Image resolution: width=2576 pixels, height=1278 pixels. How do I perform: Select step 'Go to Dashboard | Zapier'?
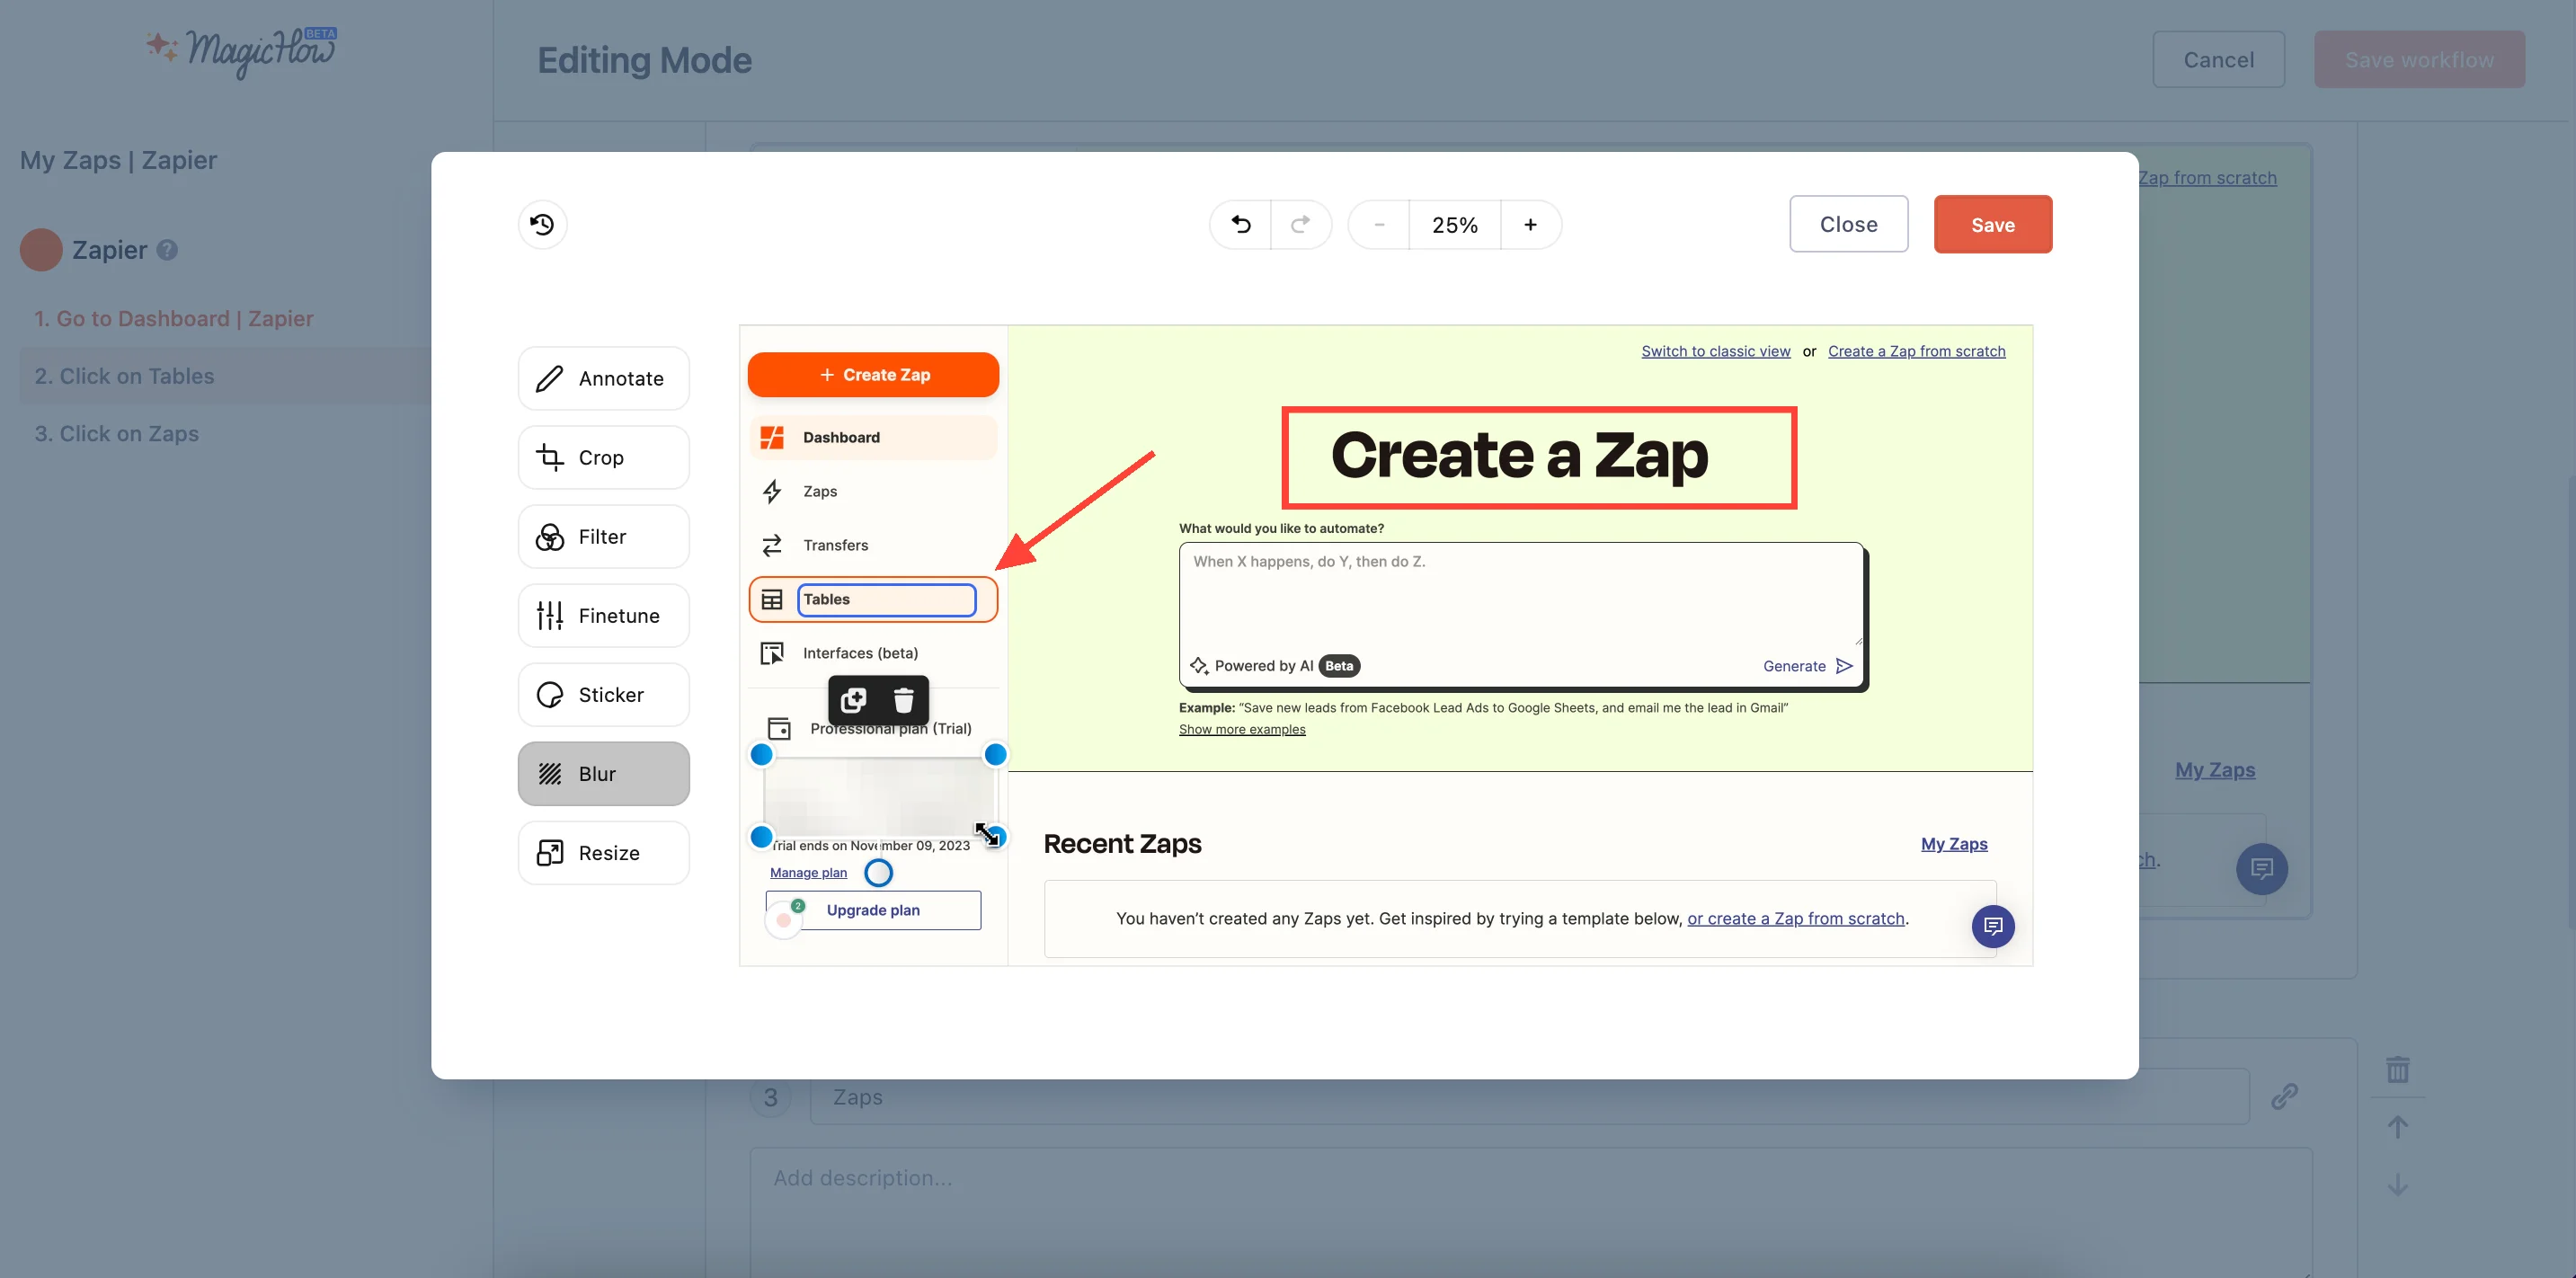[173, 318]
